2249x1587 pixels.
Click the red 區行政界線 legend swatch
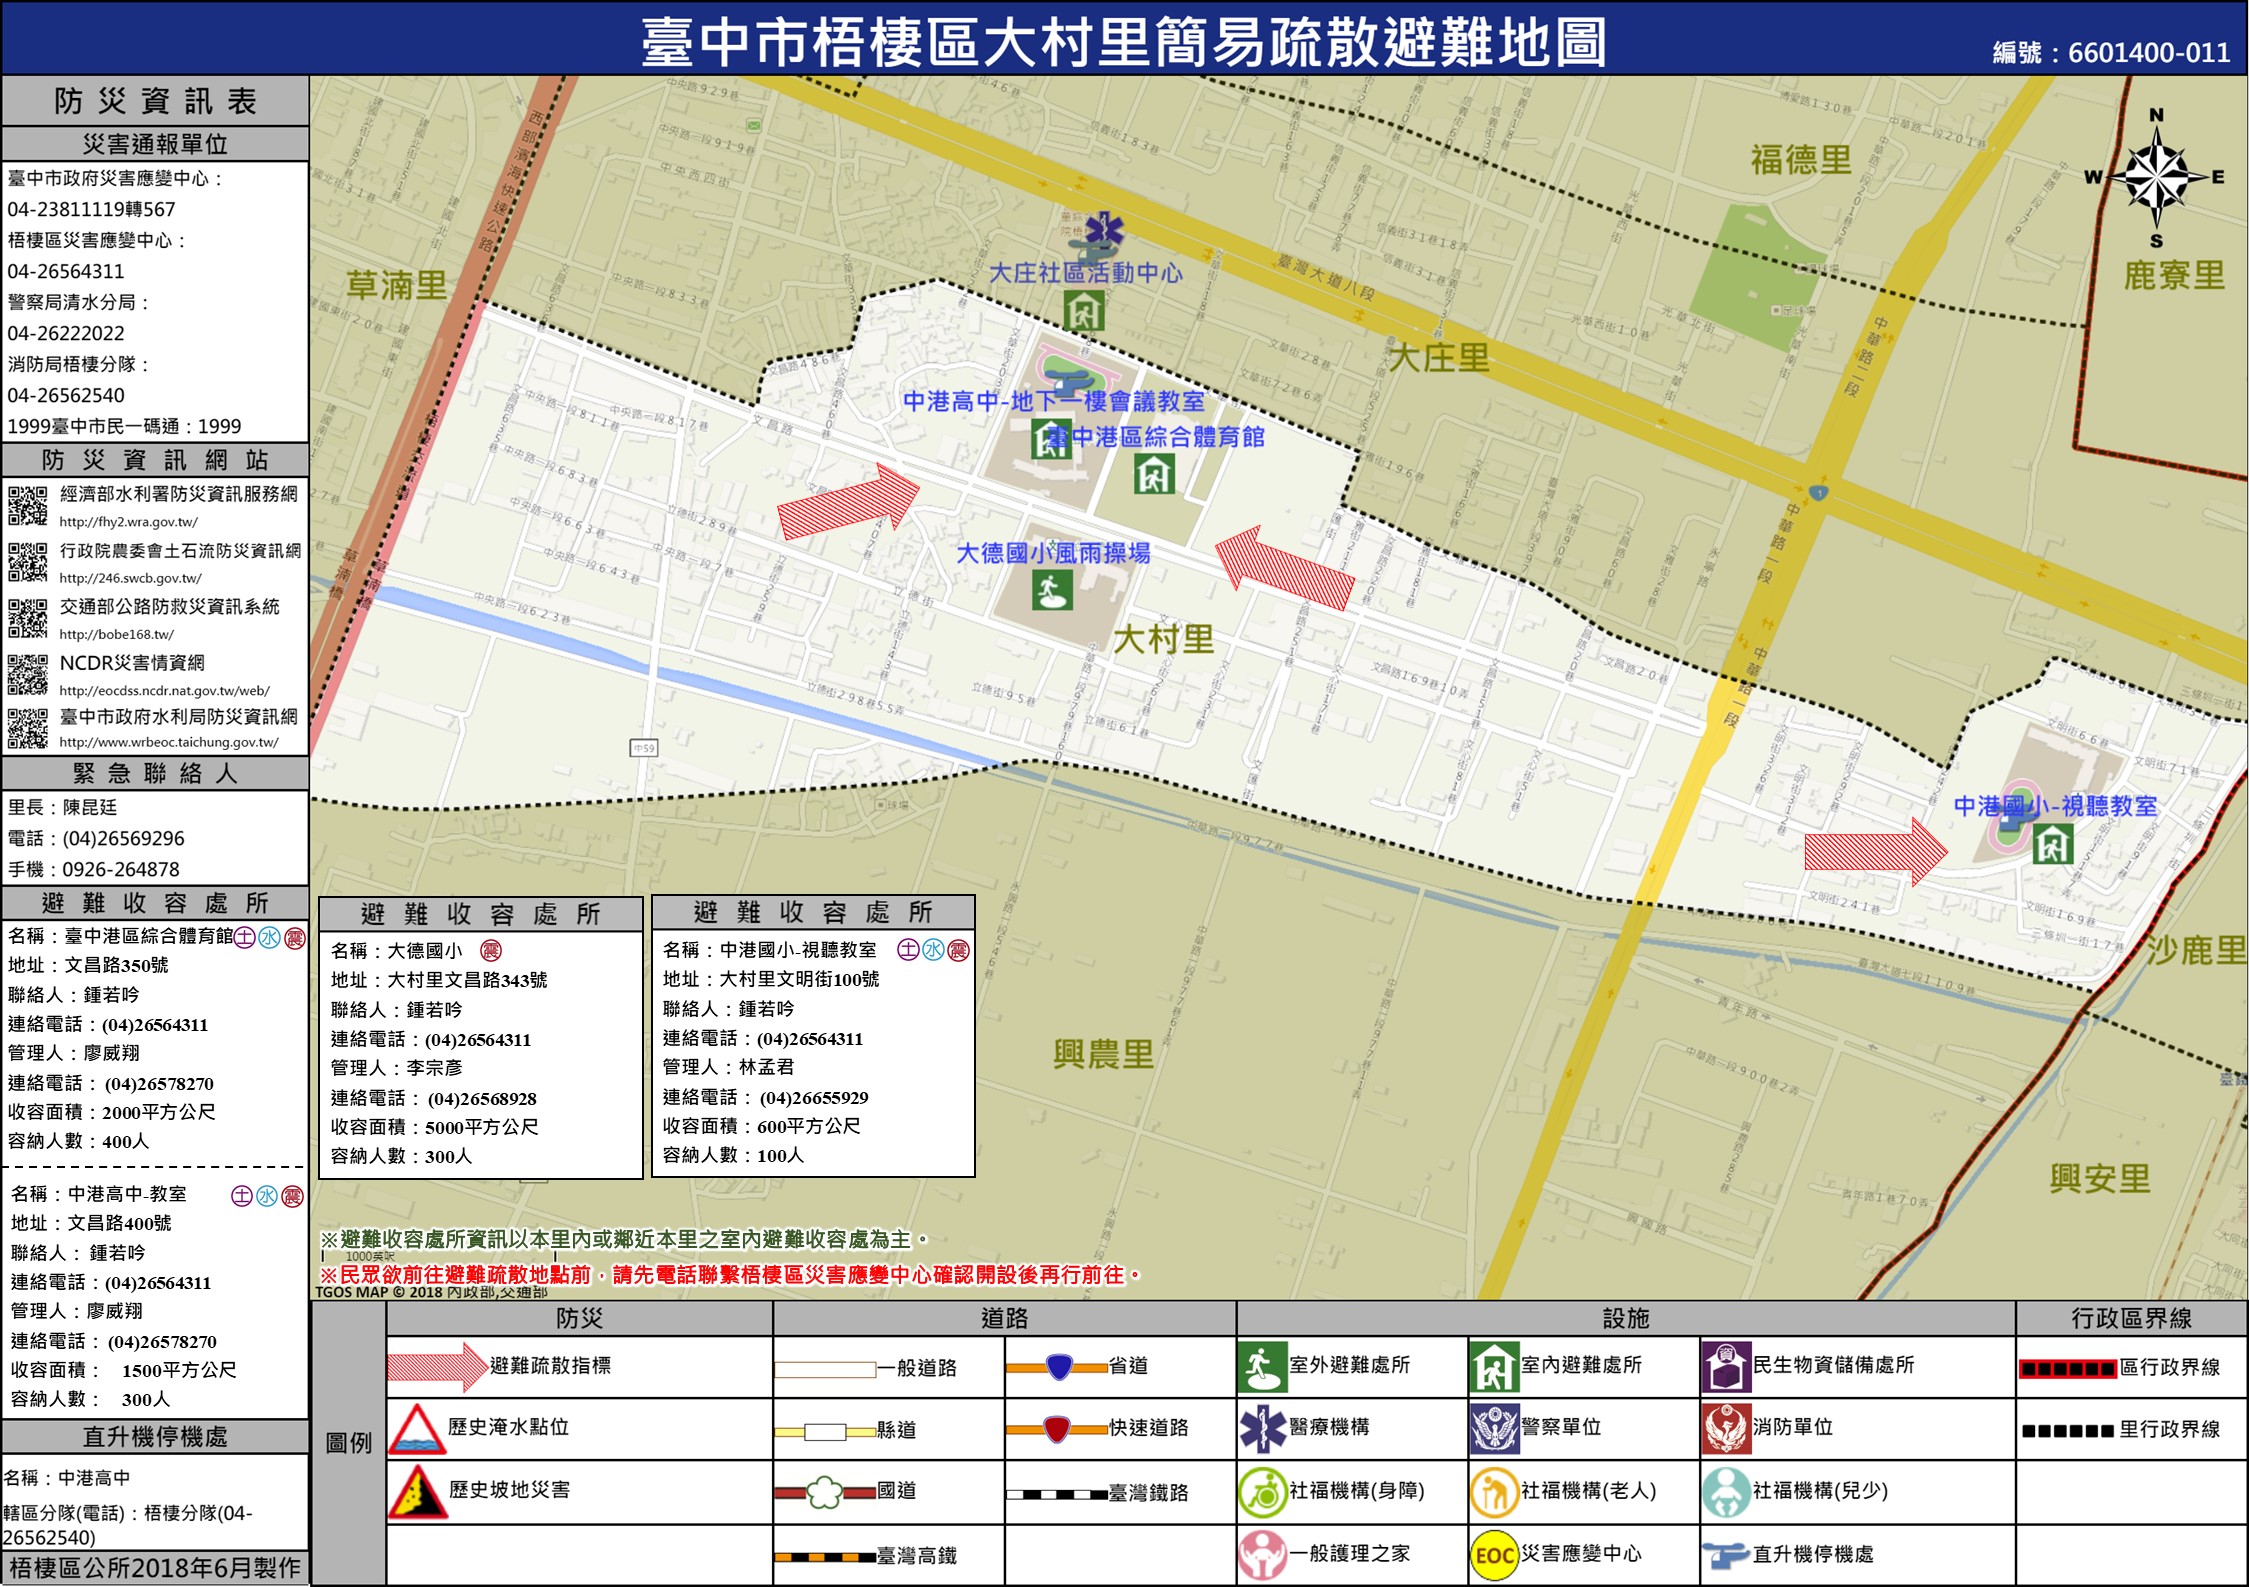point(2067,1369)
